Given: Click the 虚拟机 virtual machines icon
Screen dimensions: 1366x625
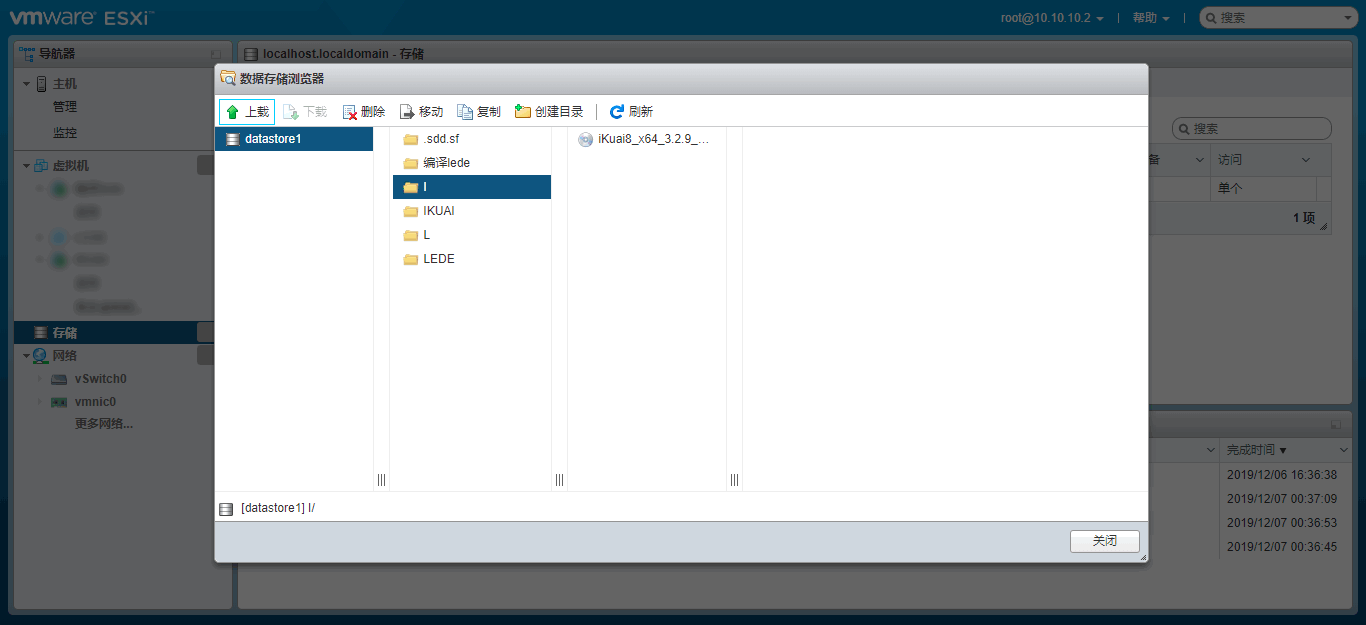Looking at the screenshot, I should click(x=41, y=166).
